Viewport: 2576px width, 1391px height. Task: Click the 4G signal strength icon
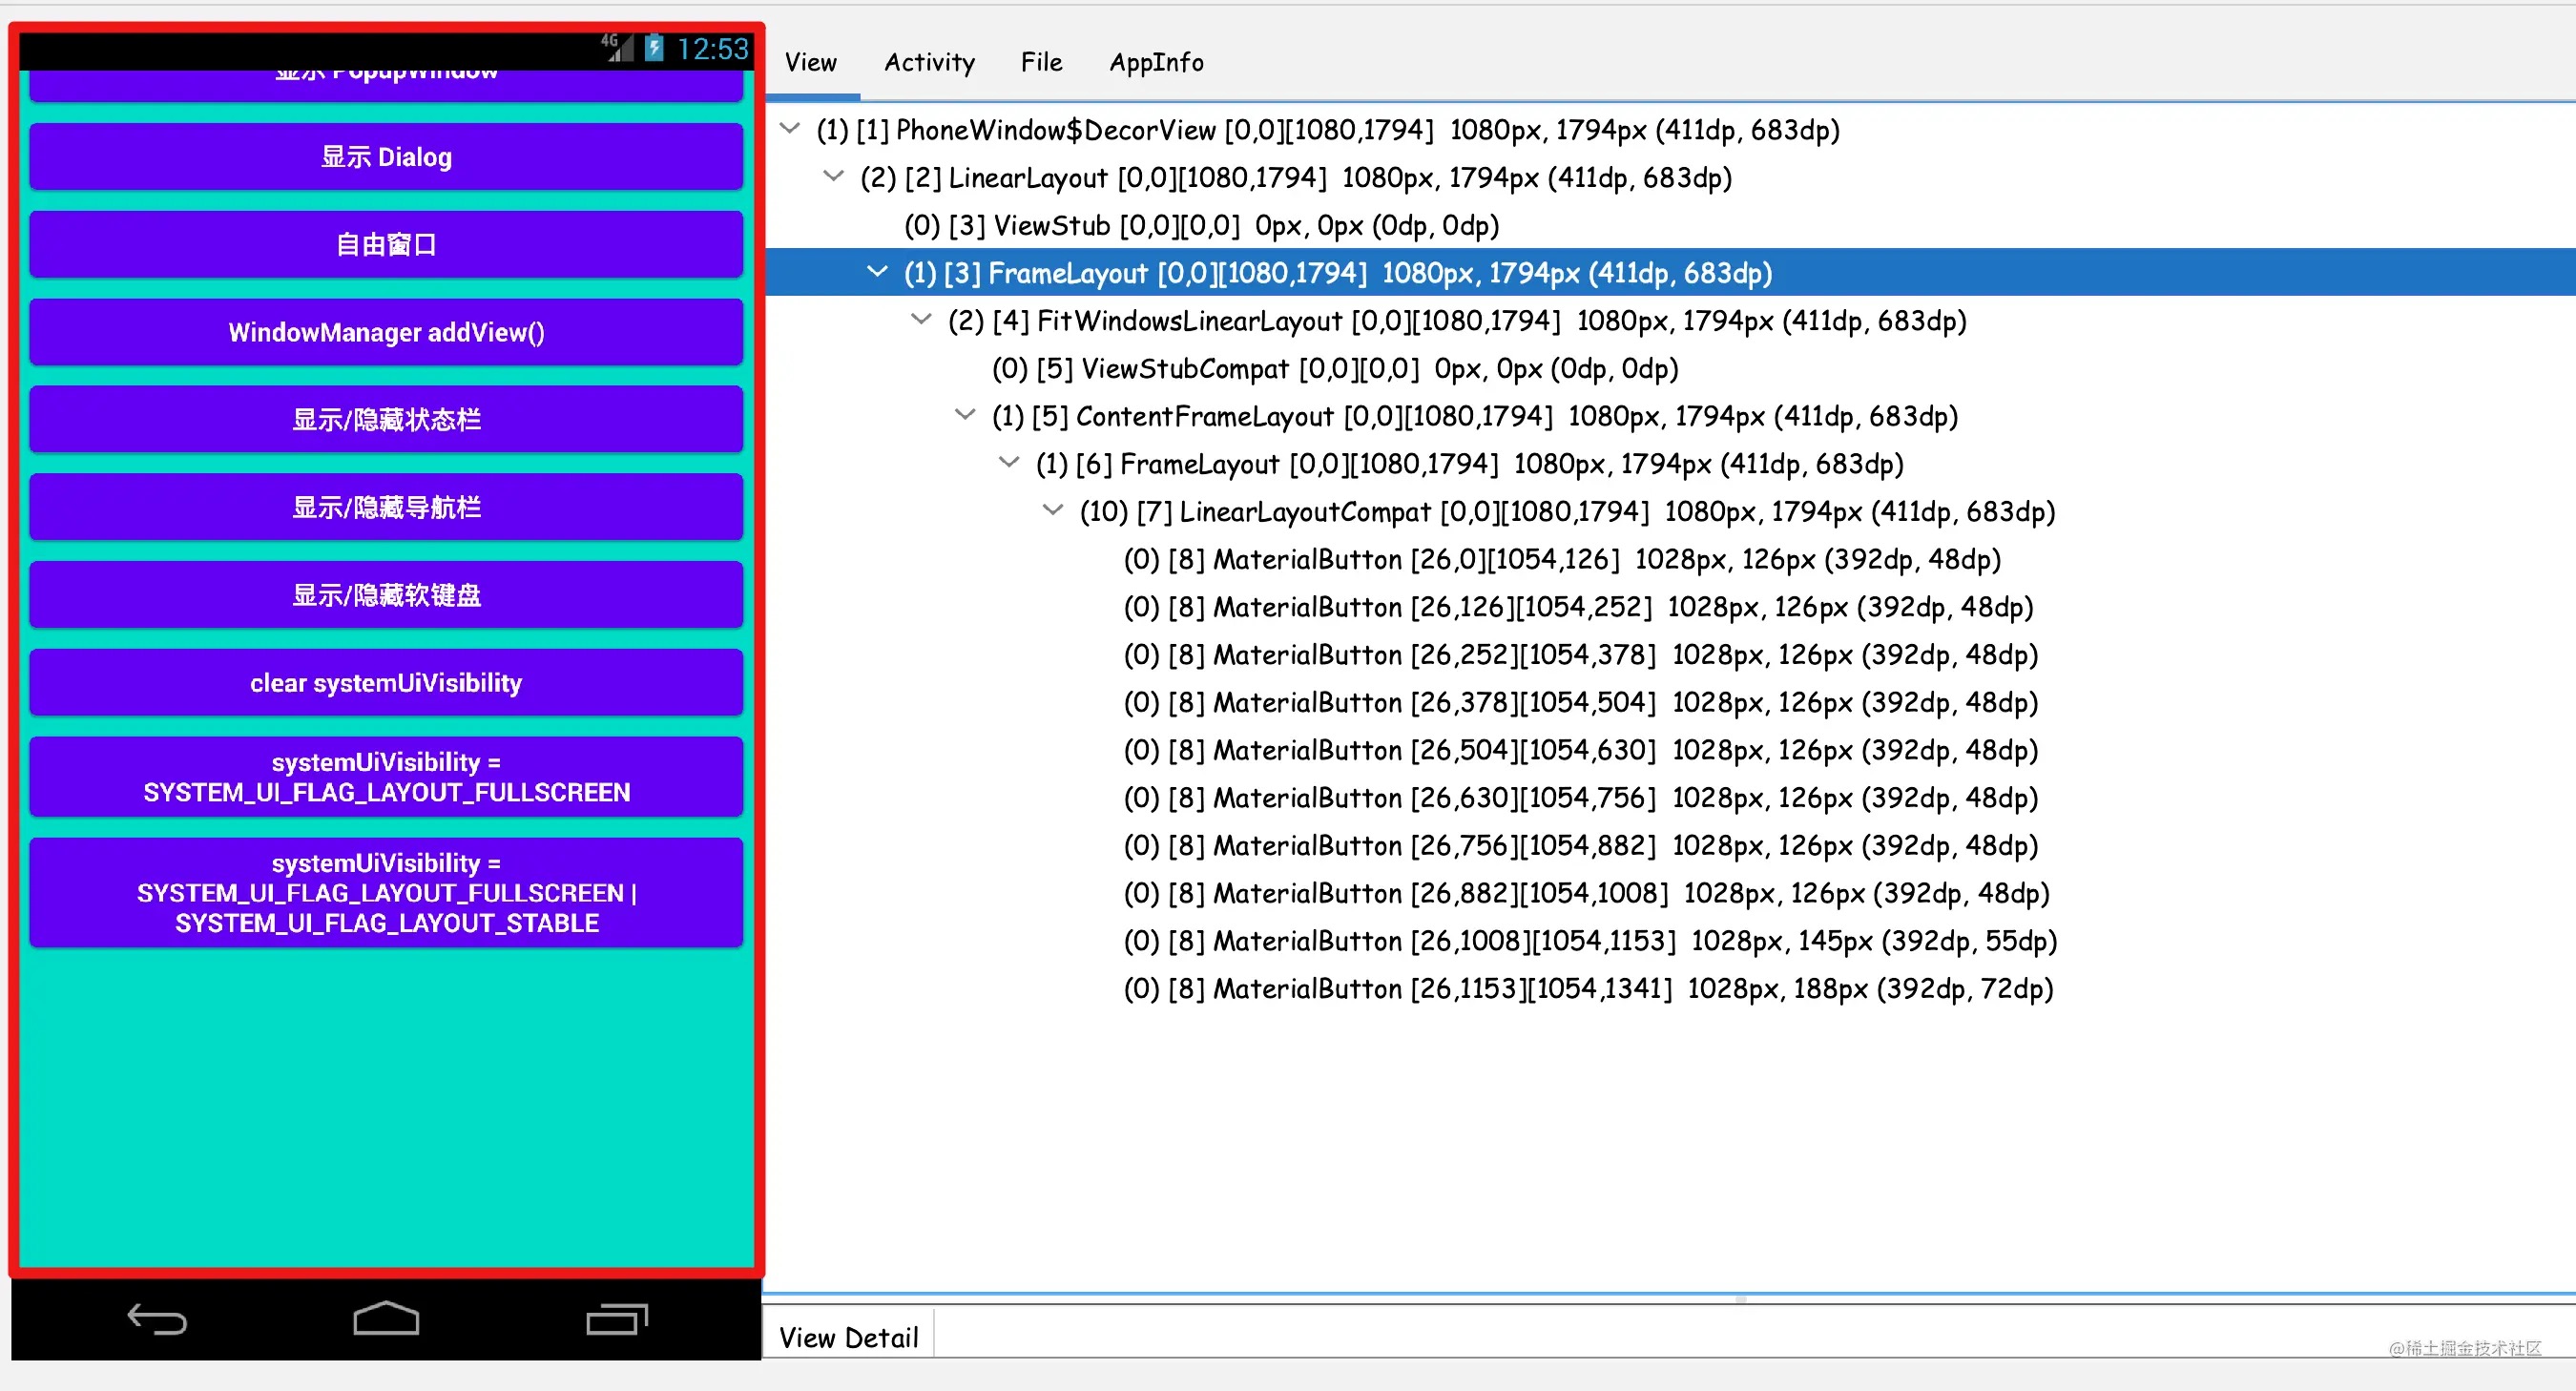617,47
